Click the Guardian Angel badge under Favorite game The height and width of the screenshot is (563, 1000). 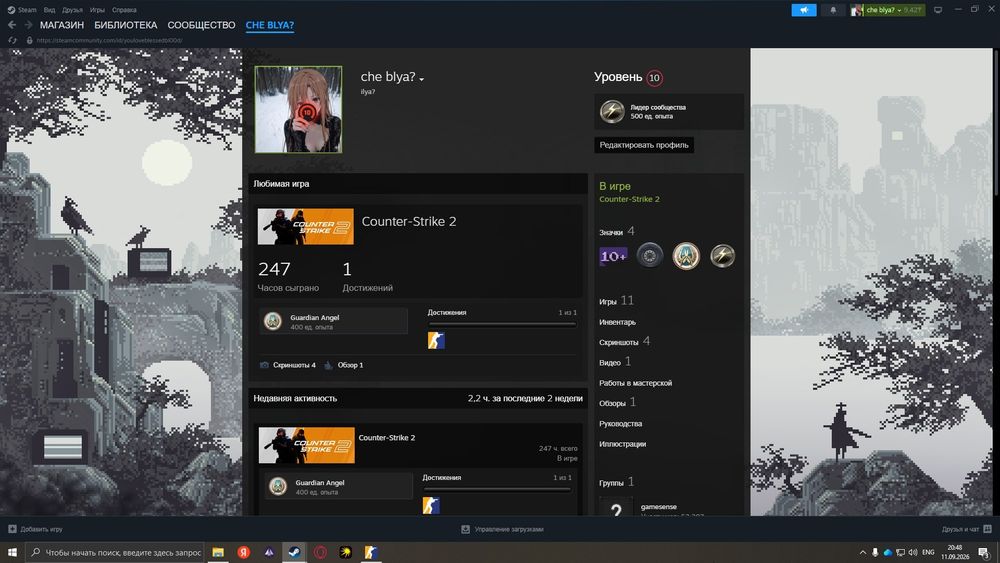(x=273, y=321)
